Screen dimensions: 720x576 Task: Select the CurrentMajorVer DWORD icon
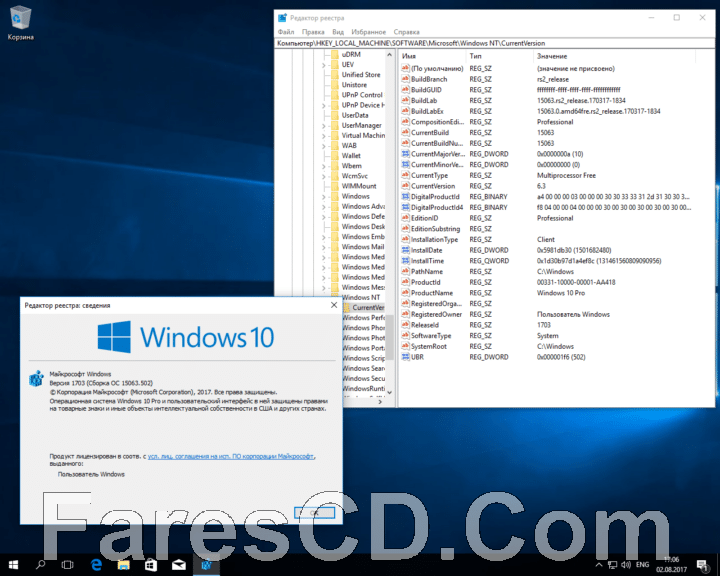coord(405,154)
